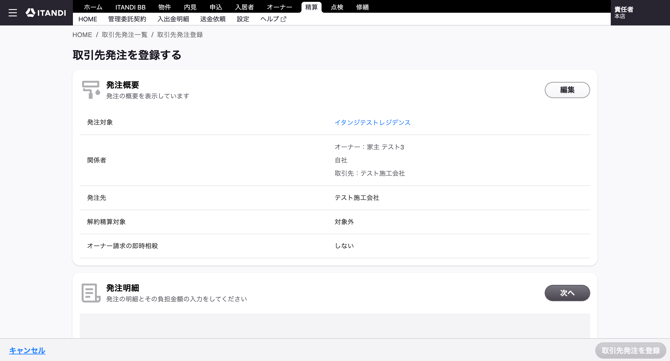
Task: Click the HOME breadcrumb link
Action: coord(82,35)
